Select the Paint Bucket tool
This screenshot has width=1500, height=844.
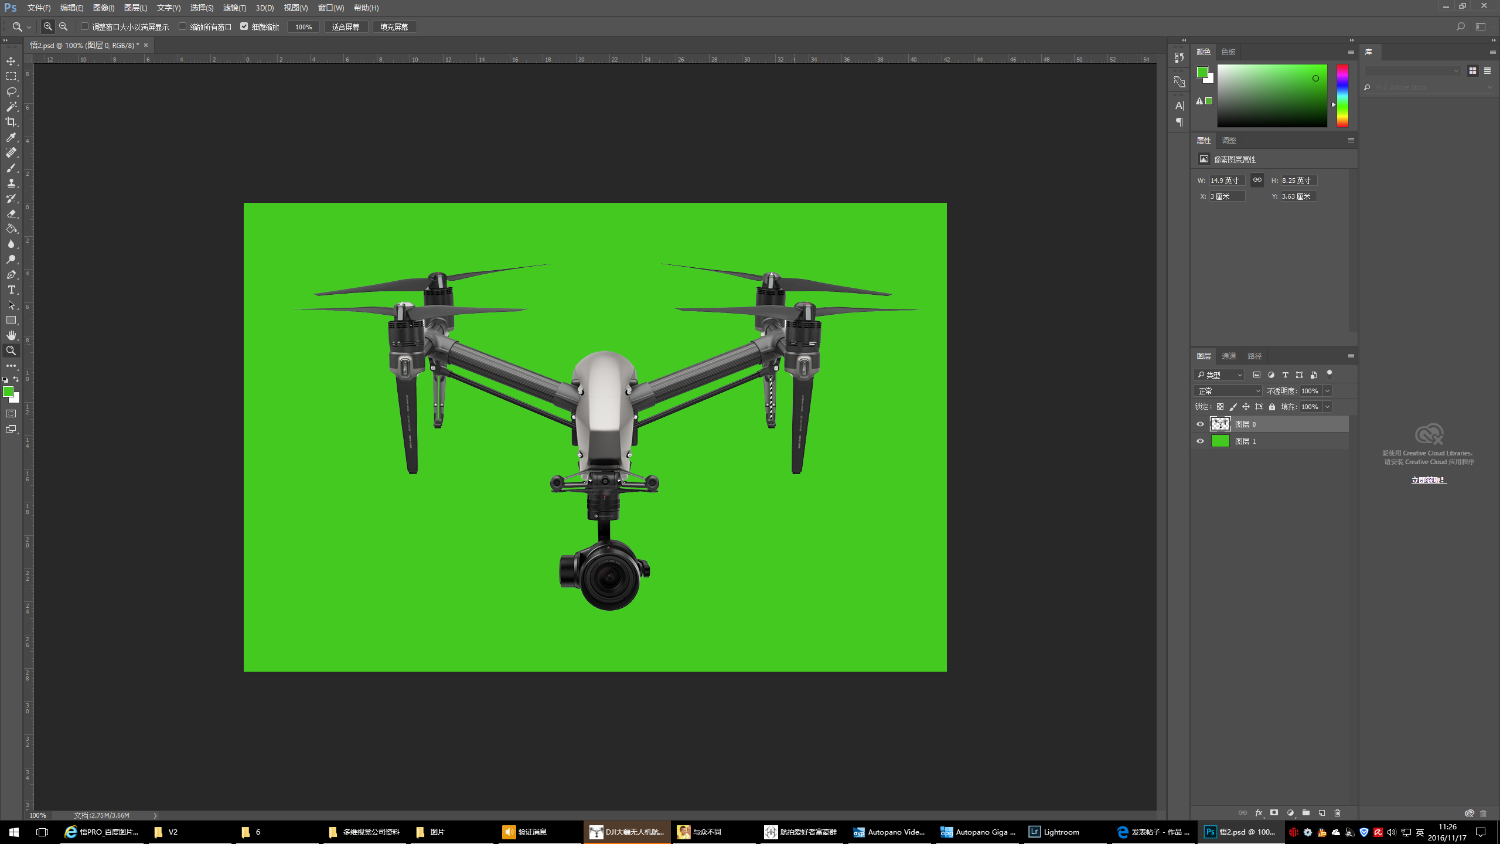(x=11, y=229)
